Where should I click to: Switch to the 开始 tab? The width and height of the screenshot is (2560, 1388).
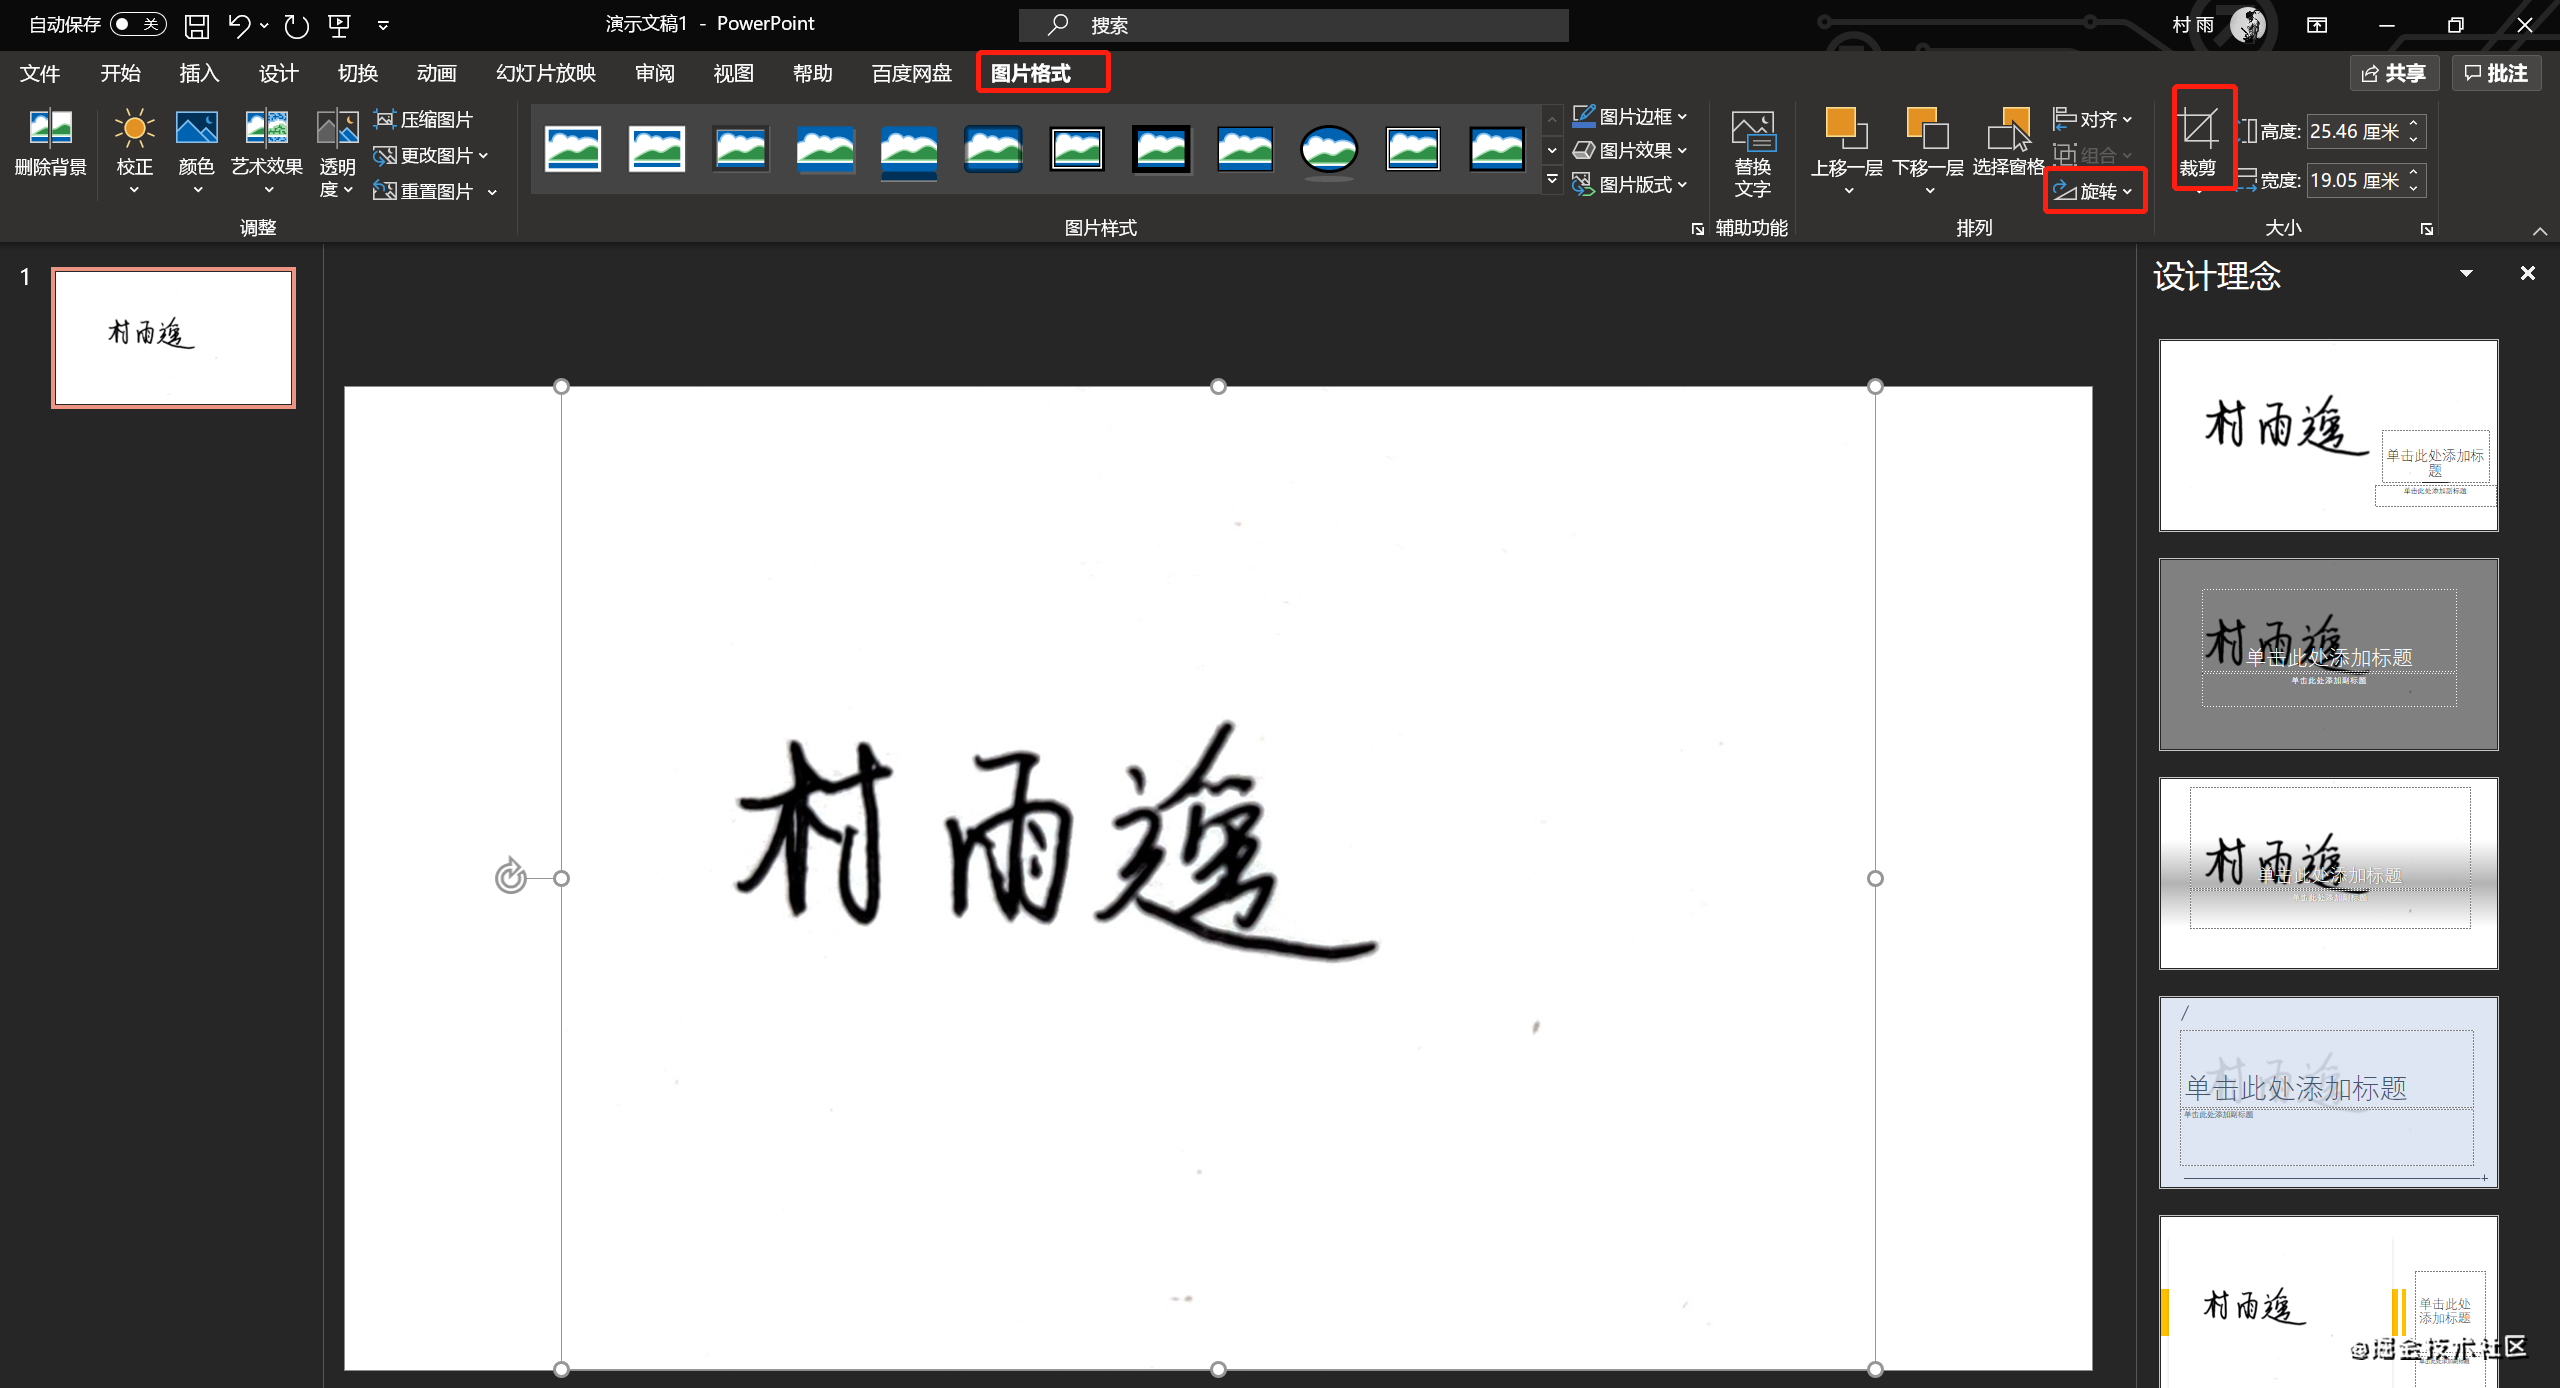120,72
